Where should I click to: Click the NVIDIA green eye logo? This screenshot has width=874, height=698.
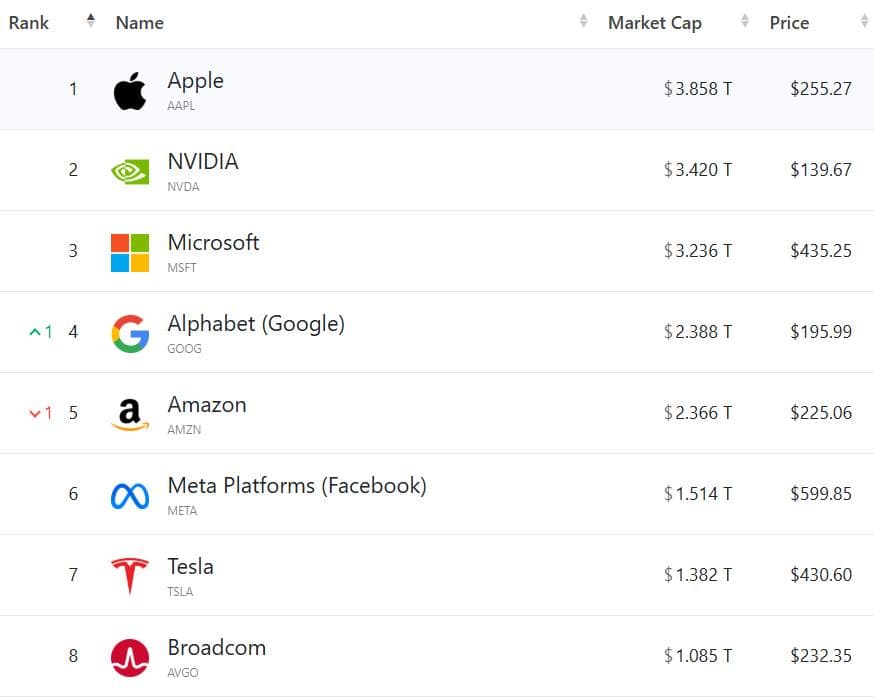(x=130, y=172)
